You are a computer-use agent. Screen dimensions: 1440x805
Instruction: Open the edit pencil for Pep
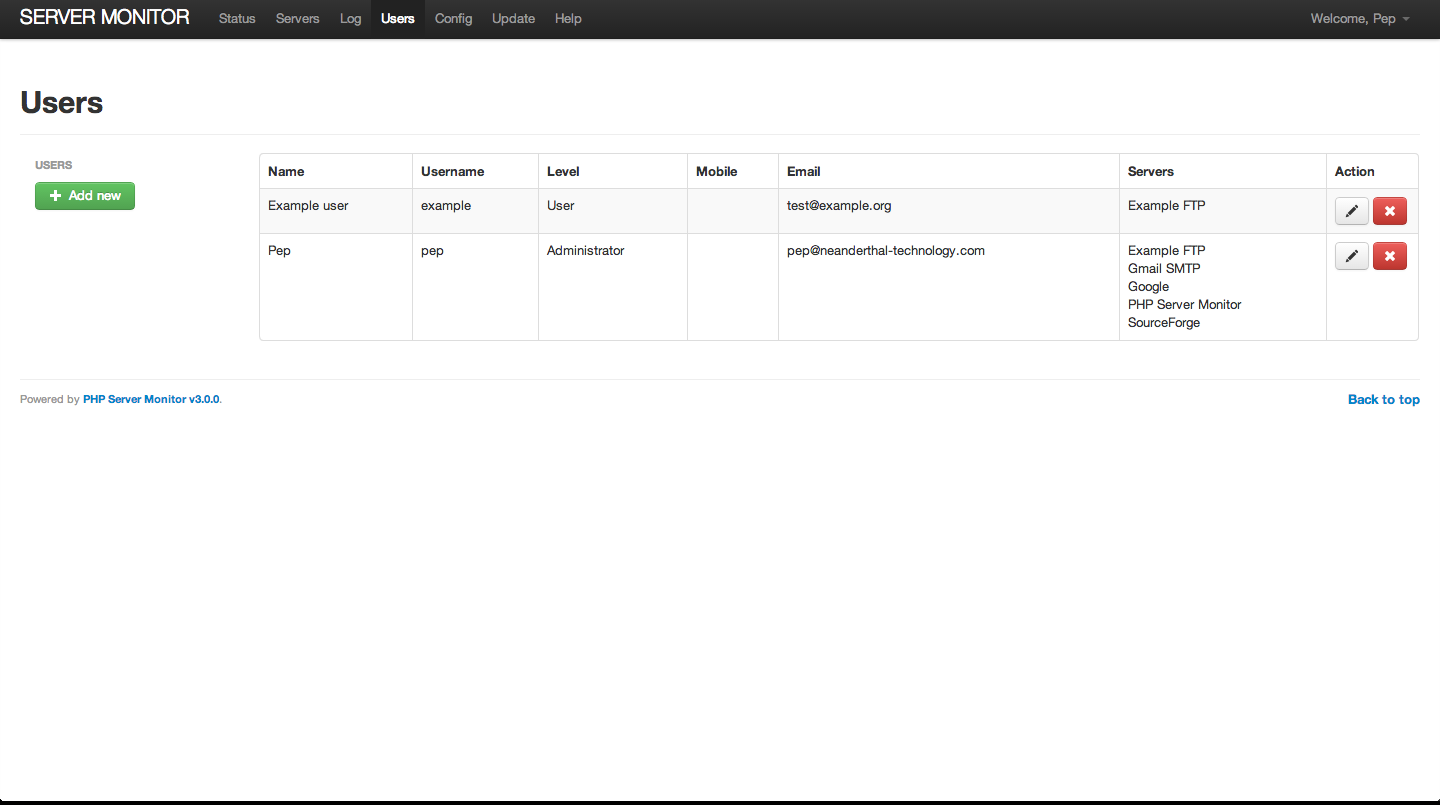pos(1351,256)
